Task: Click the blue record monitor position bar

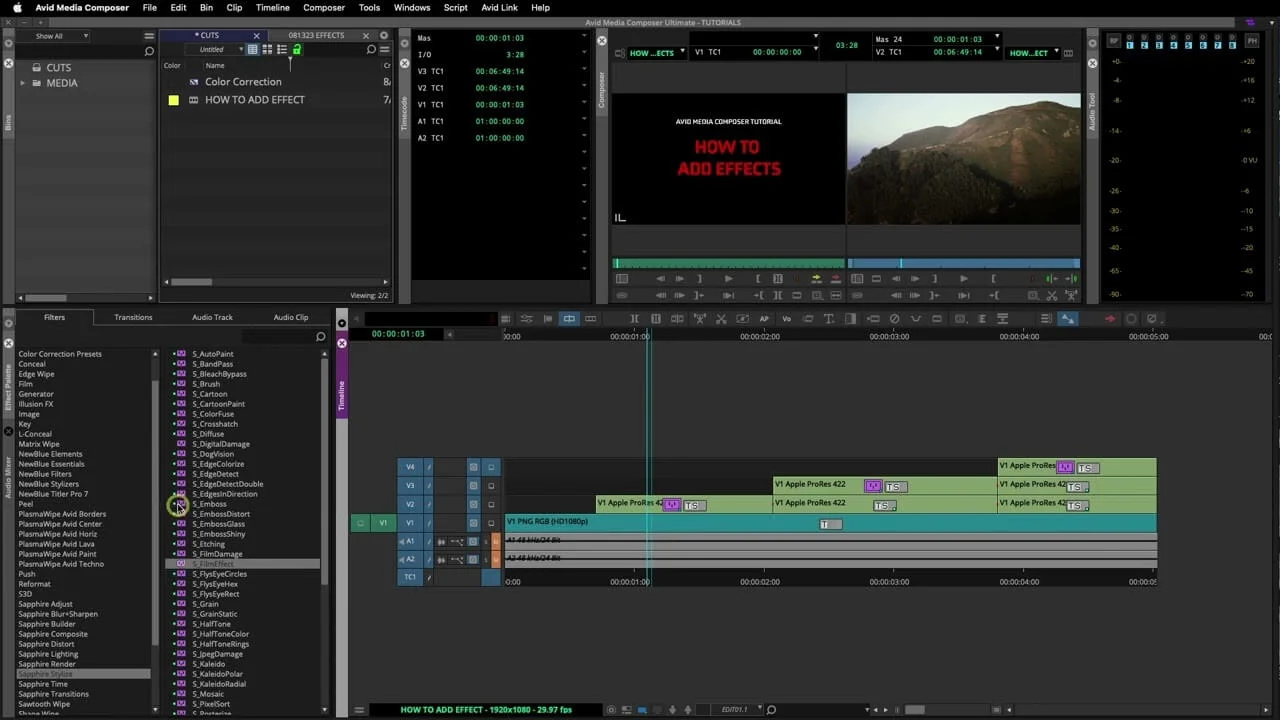Action: click(x=964, y=264)
